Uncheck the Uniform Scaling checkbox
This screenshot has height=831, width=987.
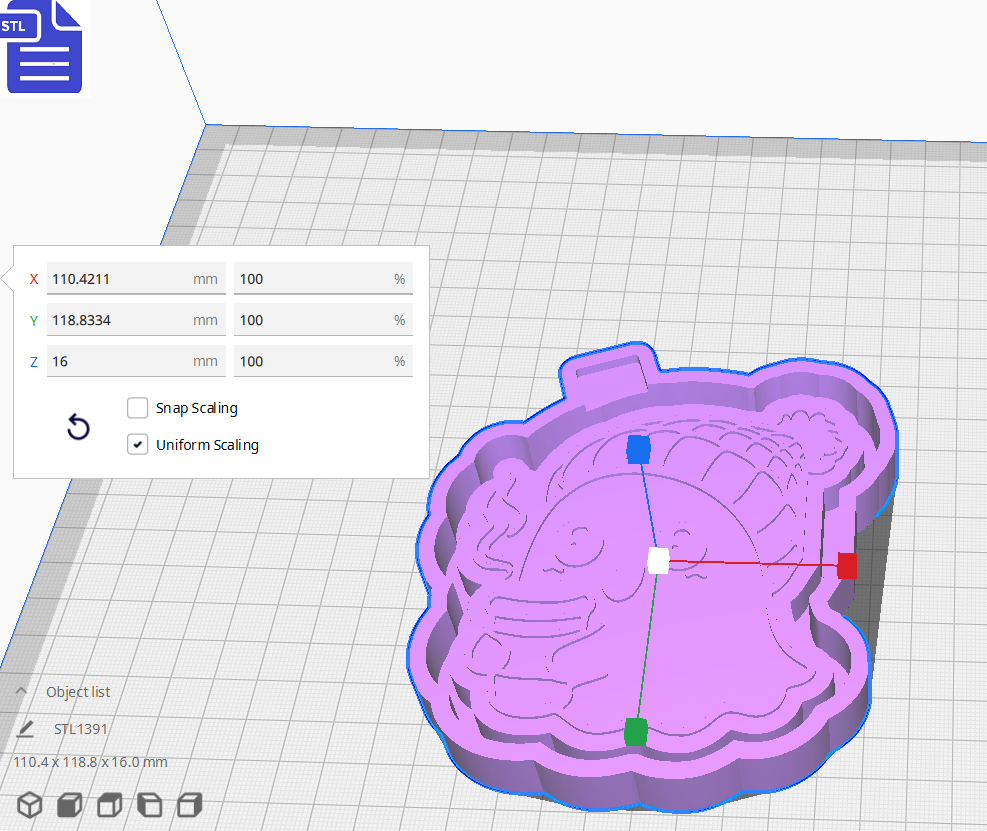coord(137,444)
